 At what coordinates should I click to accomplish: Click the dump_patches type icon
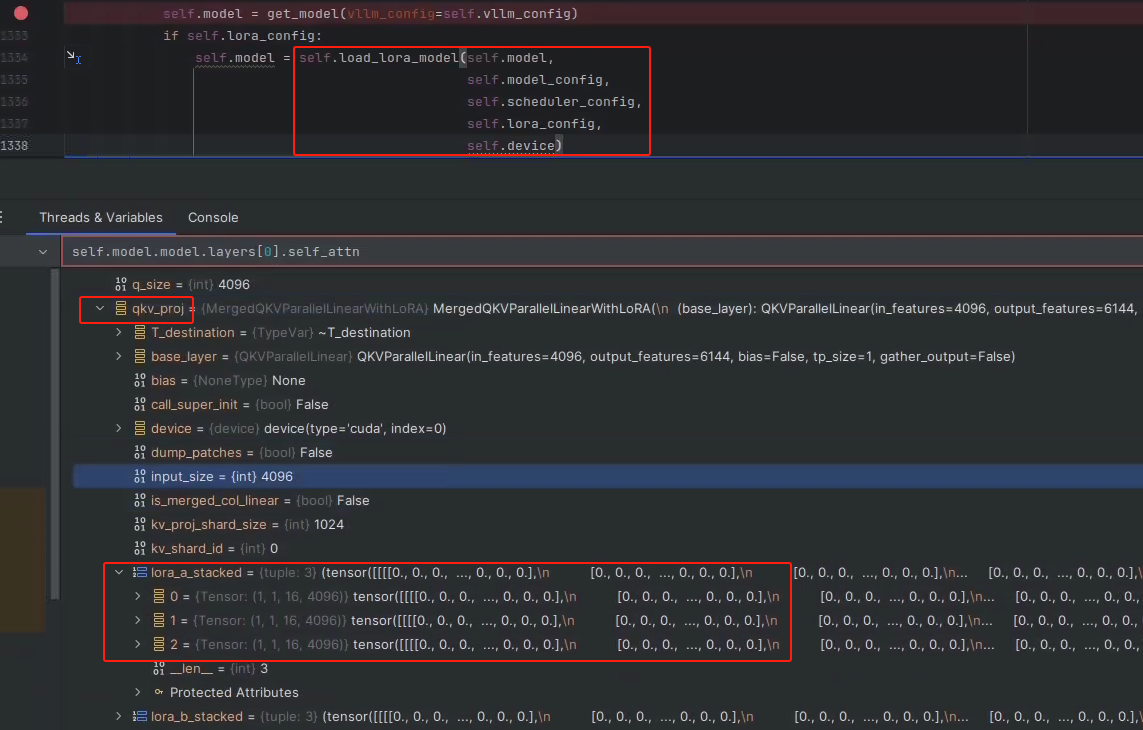(x=140, y=452)
